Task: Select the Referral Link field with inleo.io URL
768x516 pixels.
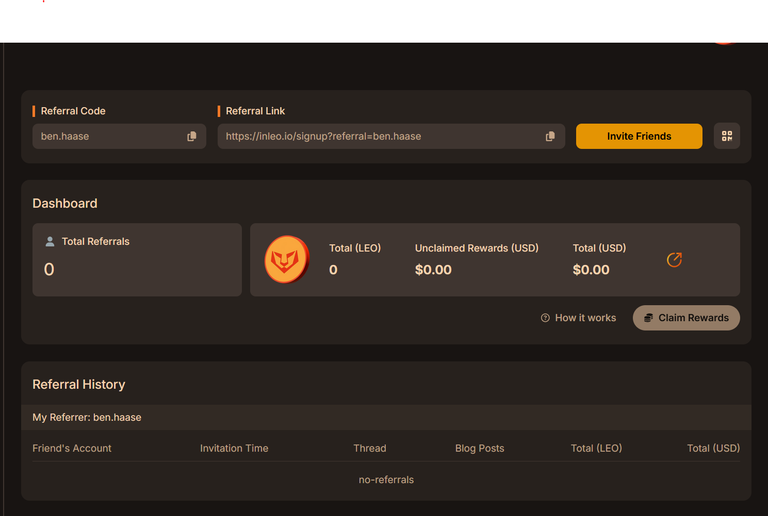Action: point(391,136)
